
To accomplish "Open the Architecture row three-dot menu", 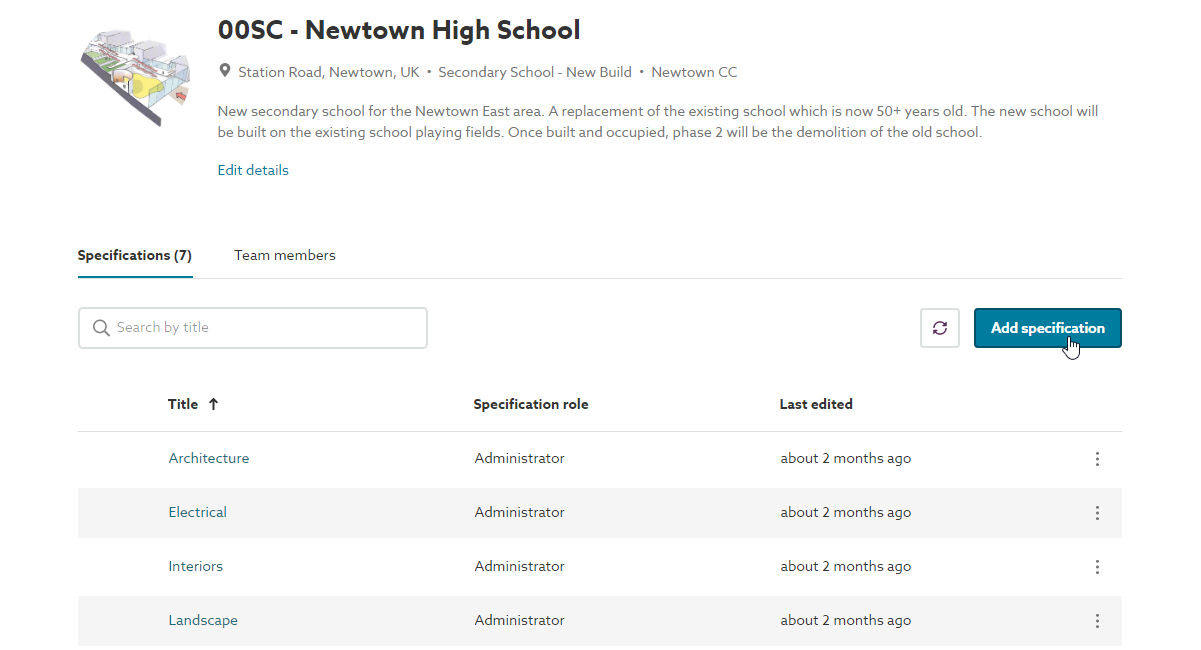I will (1097, 459).
